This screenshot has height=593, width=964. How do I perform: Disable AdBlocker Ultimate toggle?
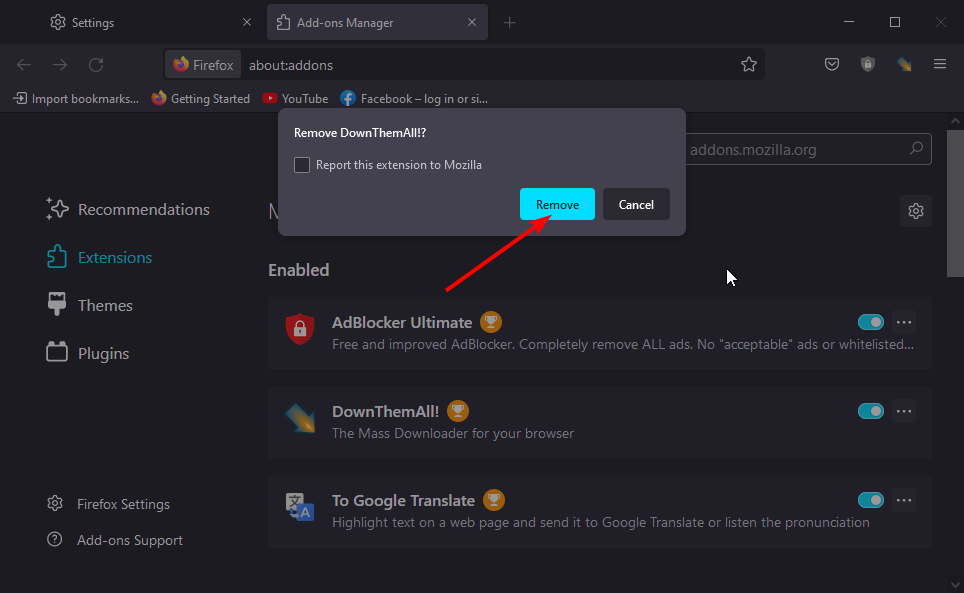pos(871,322)
